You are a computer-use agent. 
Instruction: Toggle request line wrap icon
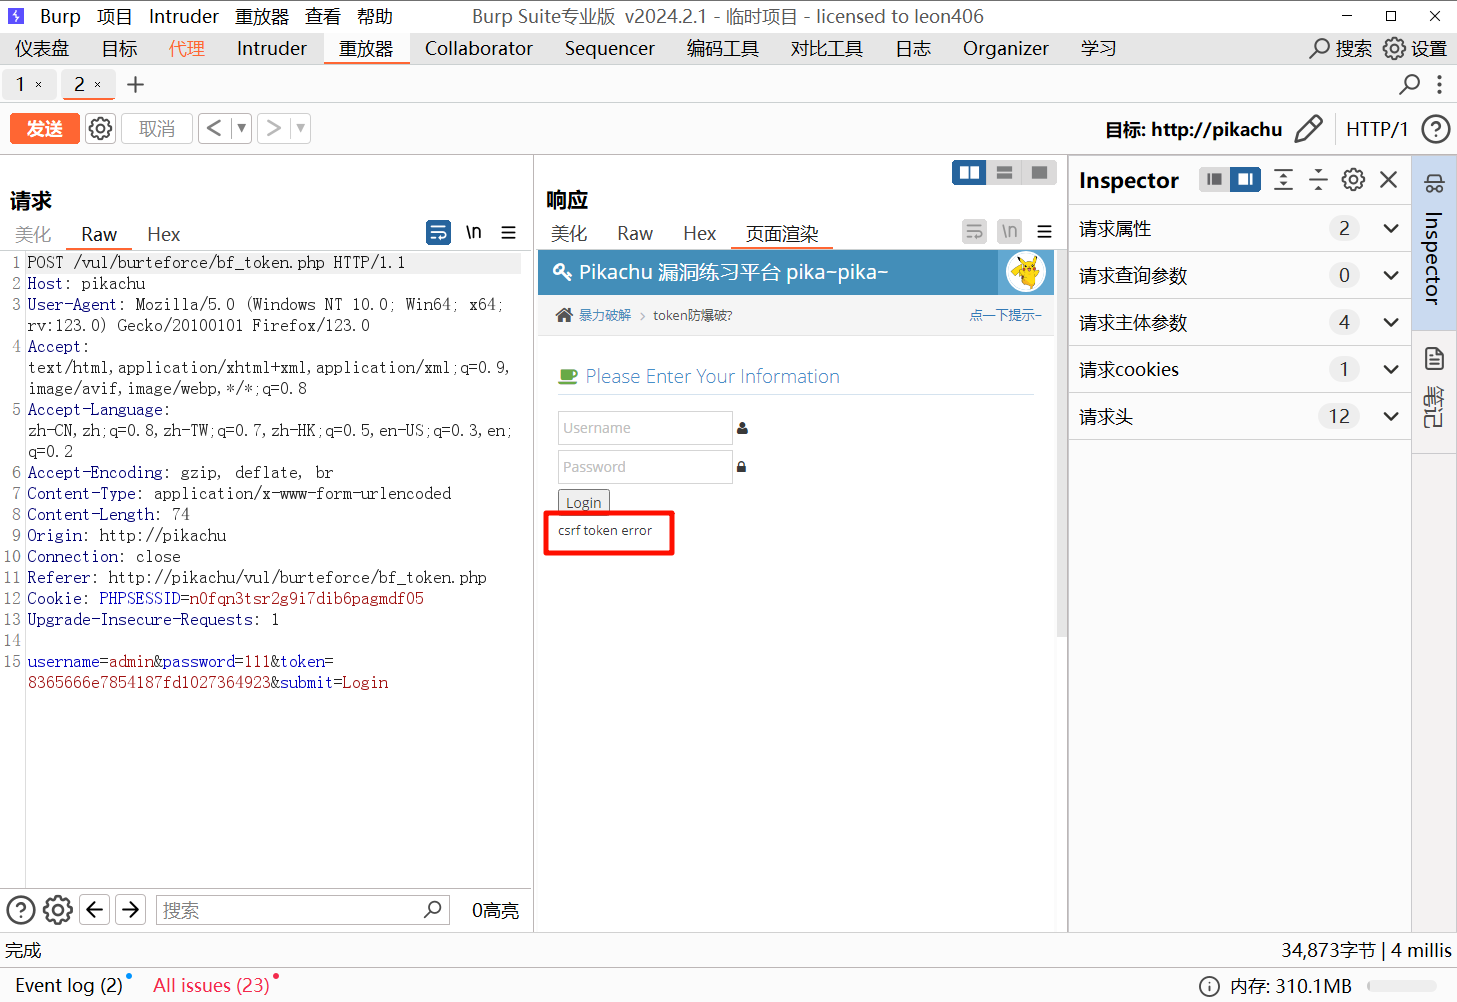(x=438, y=232)
